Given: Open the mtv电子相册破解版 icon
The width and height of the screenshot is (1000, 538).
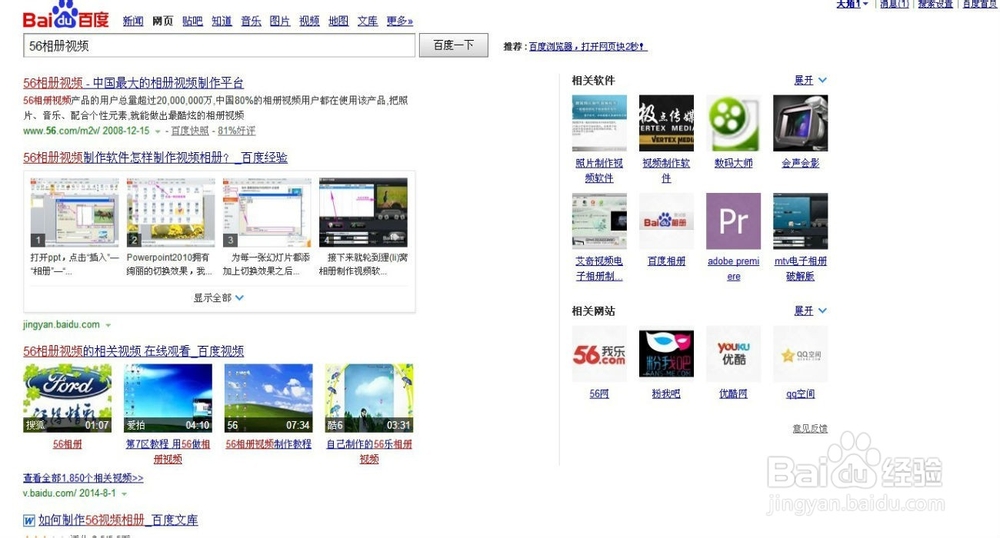Looking at the screenshot, I should click(800, 221).
